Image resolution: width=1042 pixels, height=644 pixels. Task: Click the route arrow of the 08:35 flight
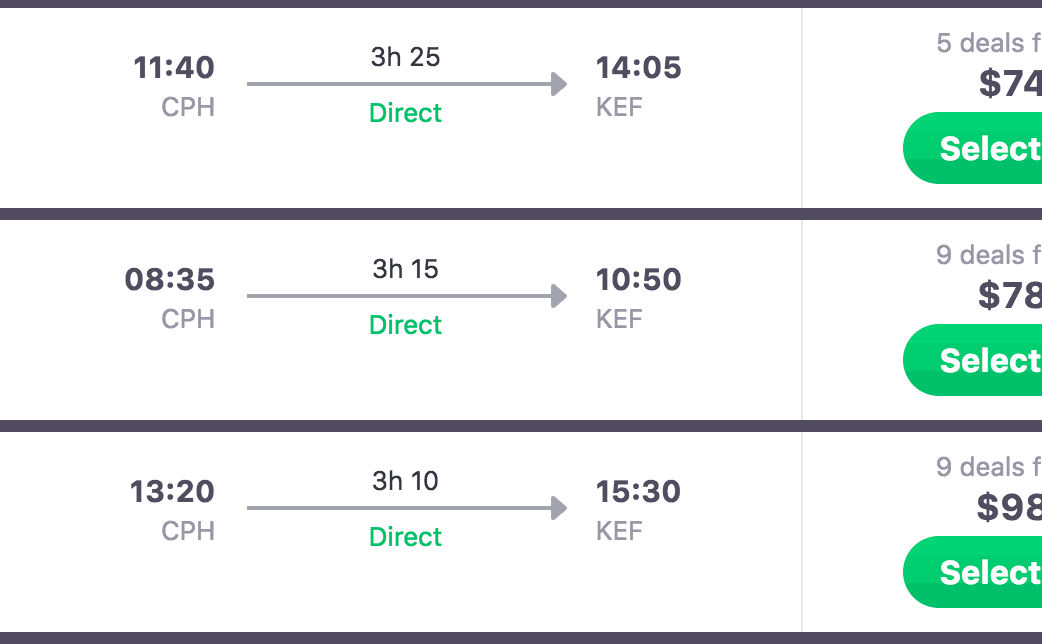(x=406, y=296)
